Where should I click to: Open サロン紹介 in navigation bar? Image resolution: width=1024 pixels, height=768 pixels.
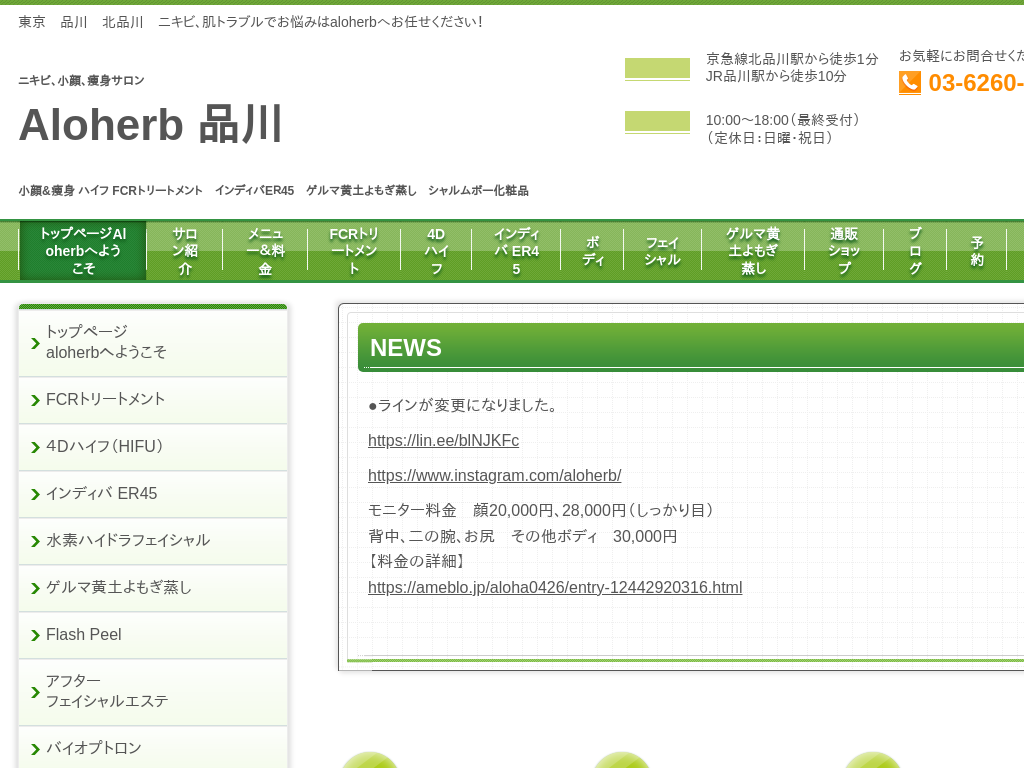185,251
